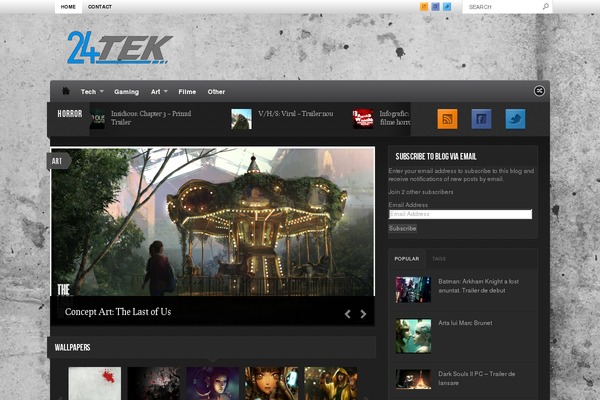Open Arta lui Marc Brunet link
The height and width of the screenshot is (400, 600).
(465, 323)
